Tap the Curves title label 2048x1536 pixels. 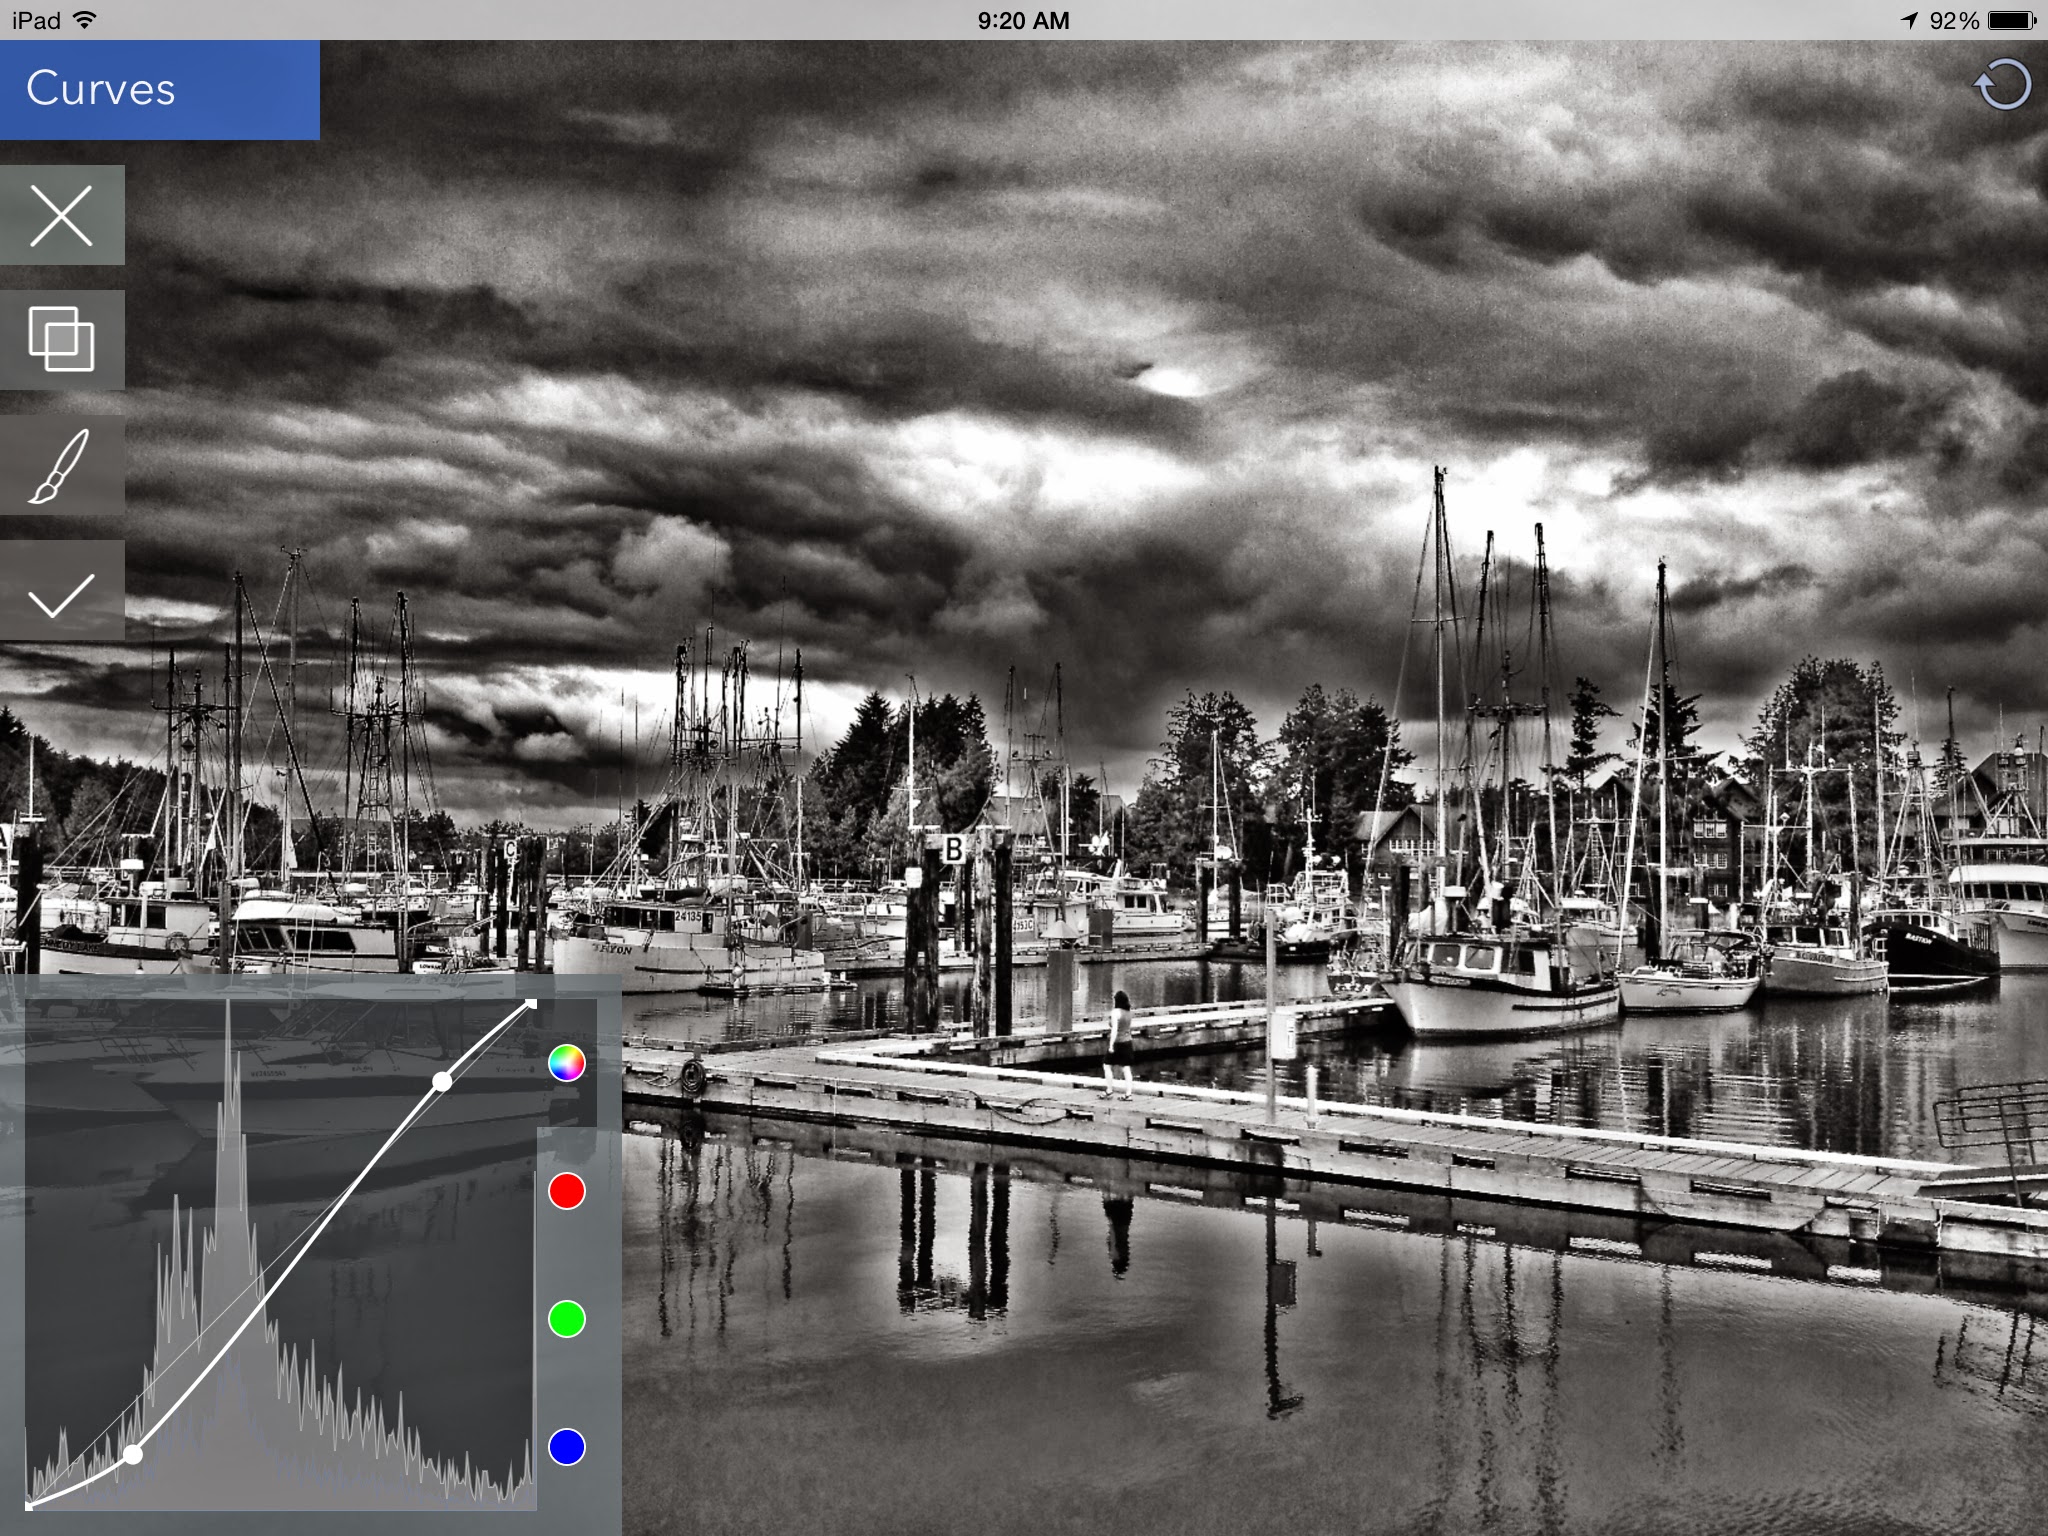coord(101,89)
